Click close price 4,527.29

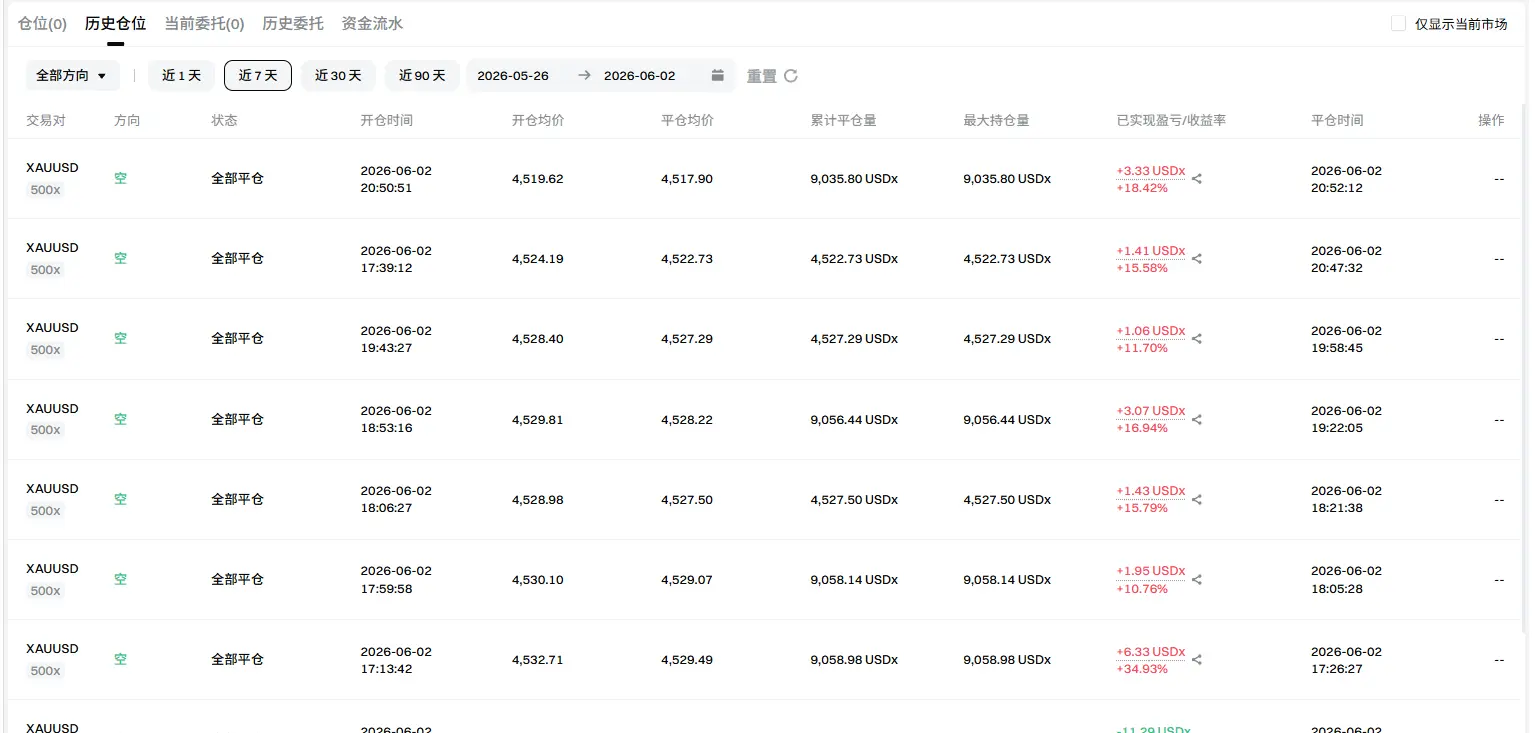(x=687, y=339)
